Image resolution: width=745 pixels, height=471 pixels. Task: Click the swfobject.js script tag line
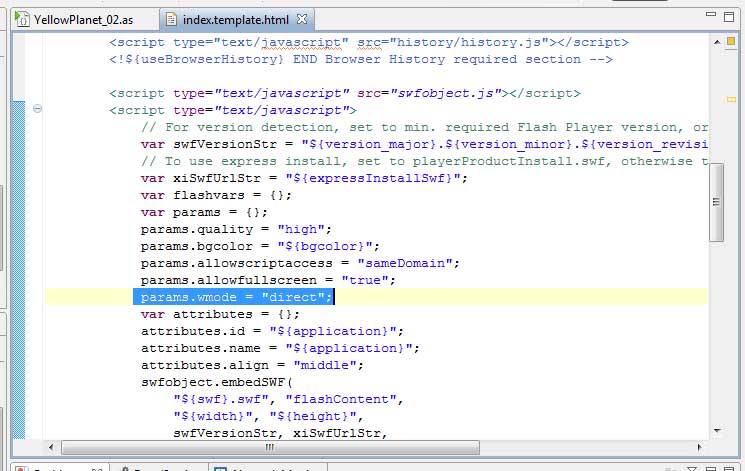point(344,93)
